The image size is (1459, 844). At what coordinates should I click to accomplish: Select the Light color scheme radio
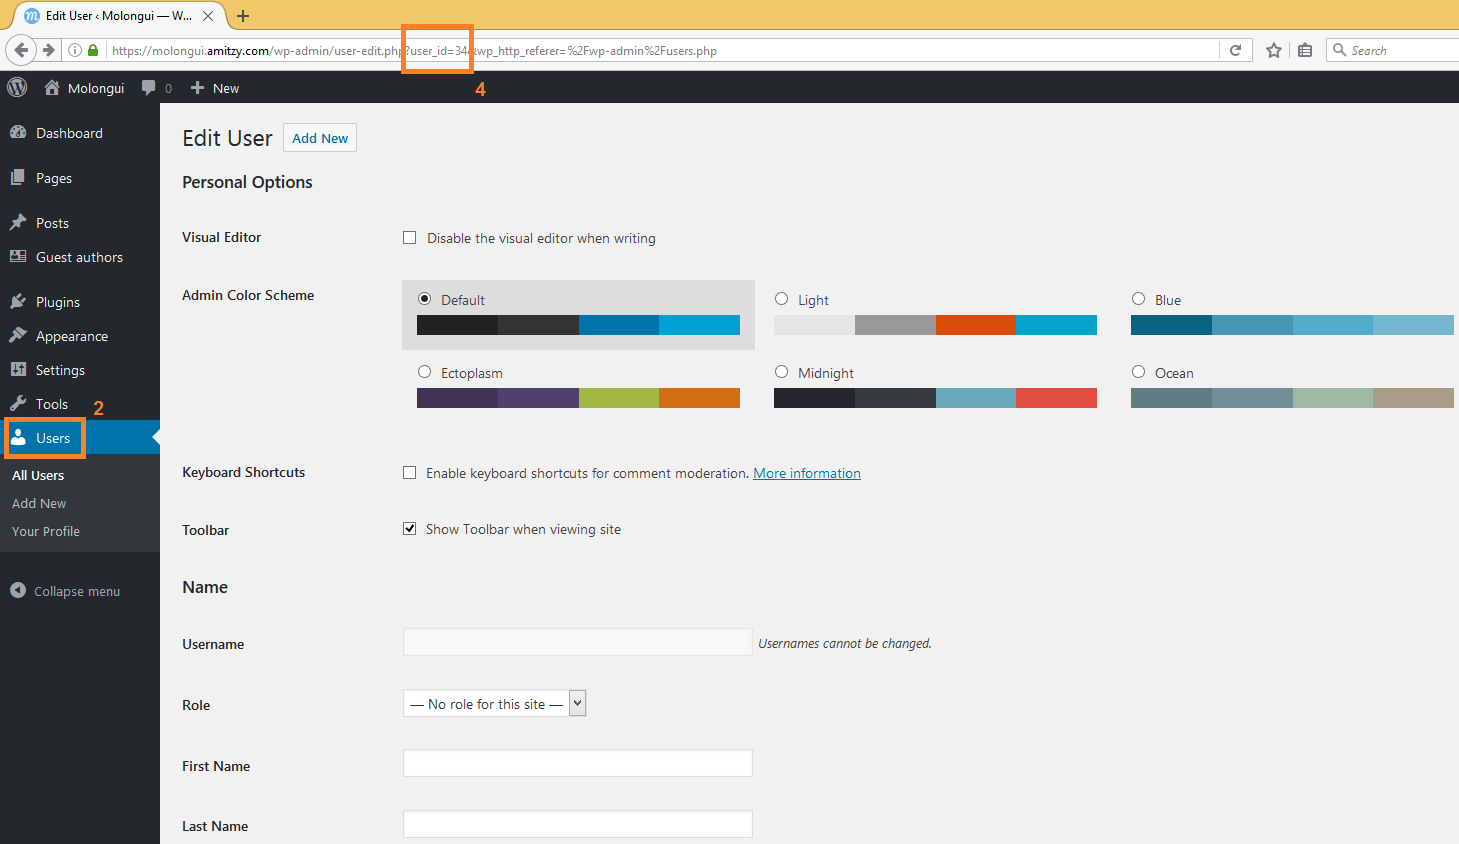[781, 298]
